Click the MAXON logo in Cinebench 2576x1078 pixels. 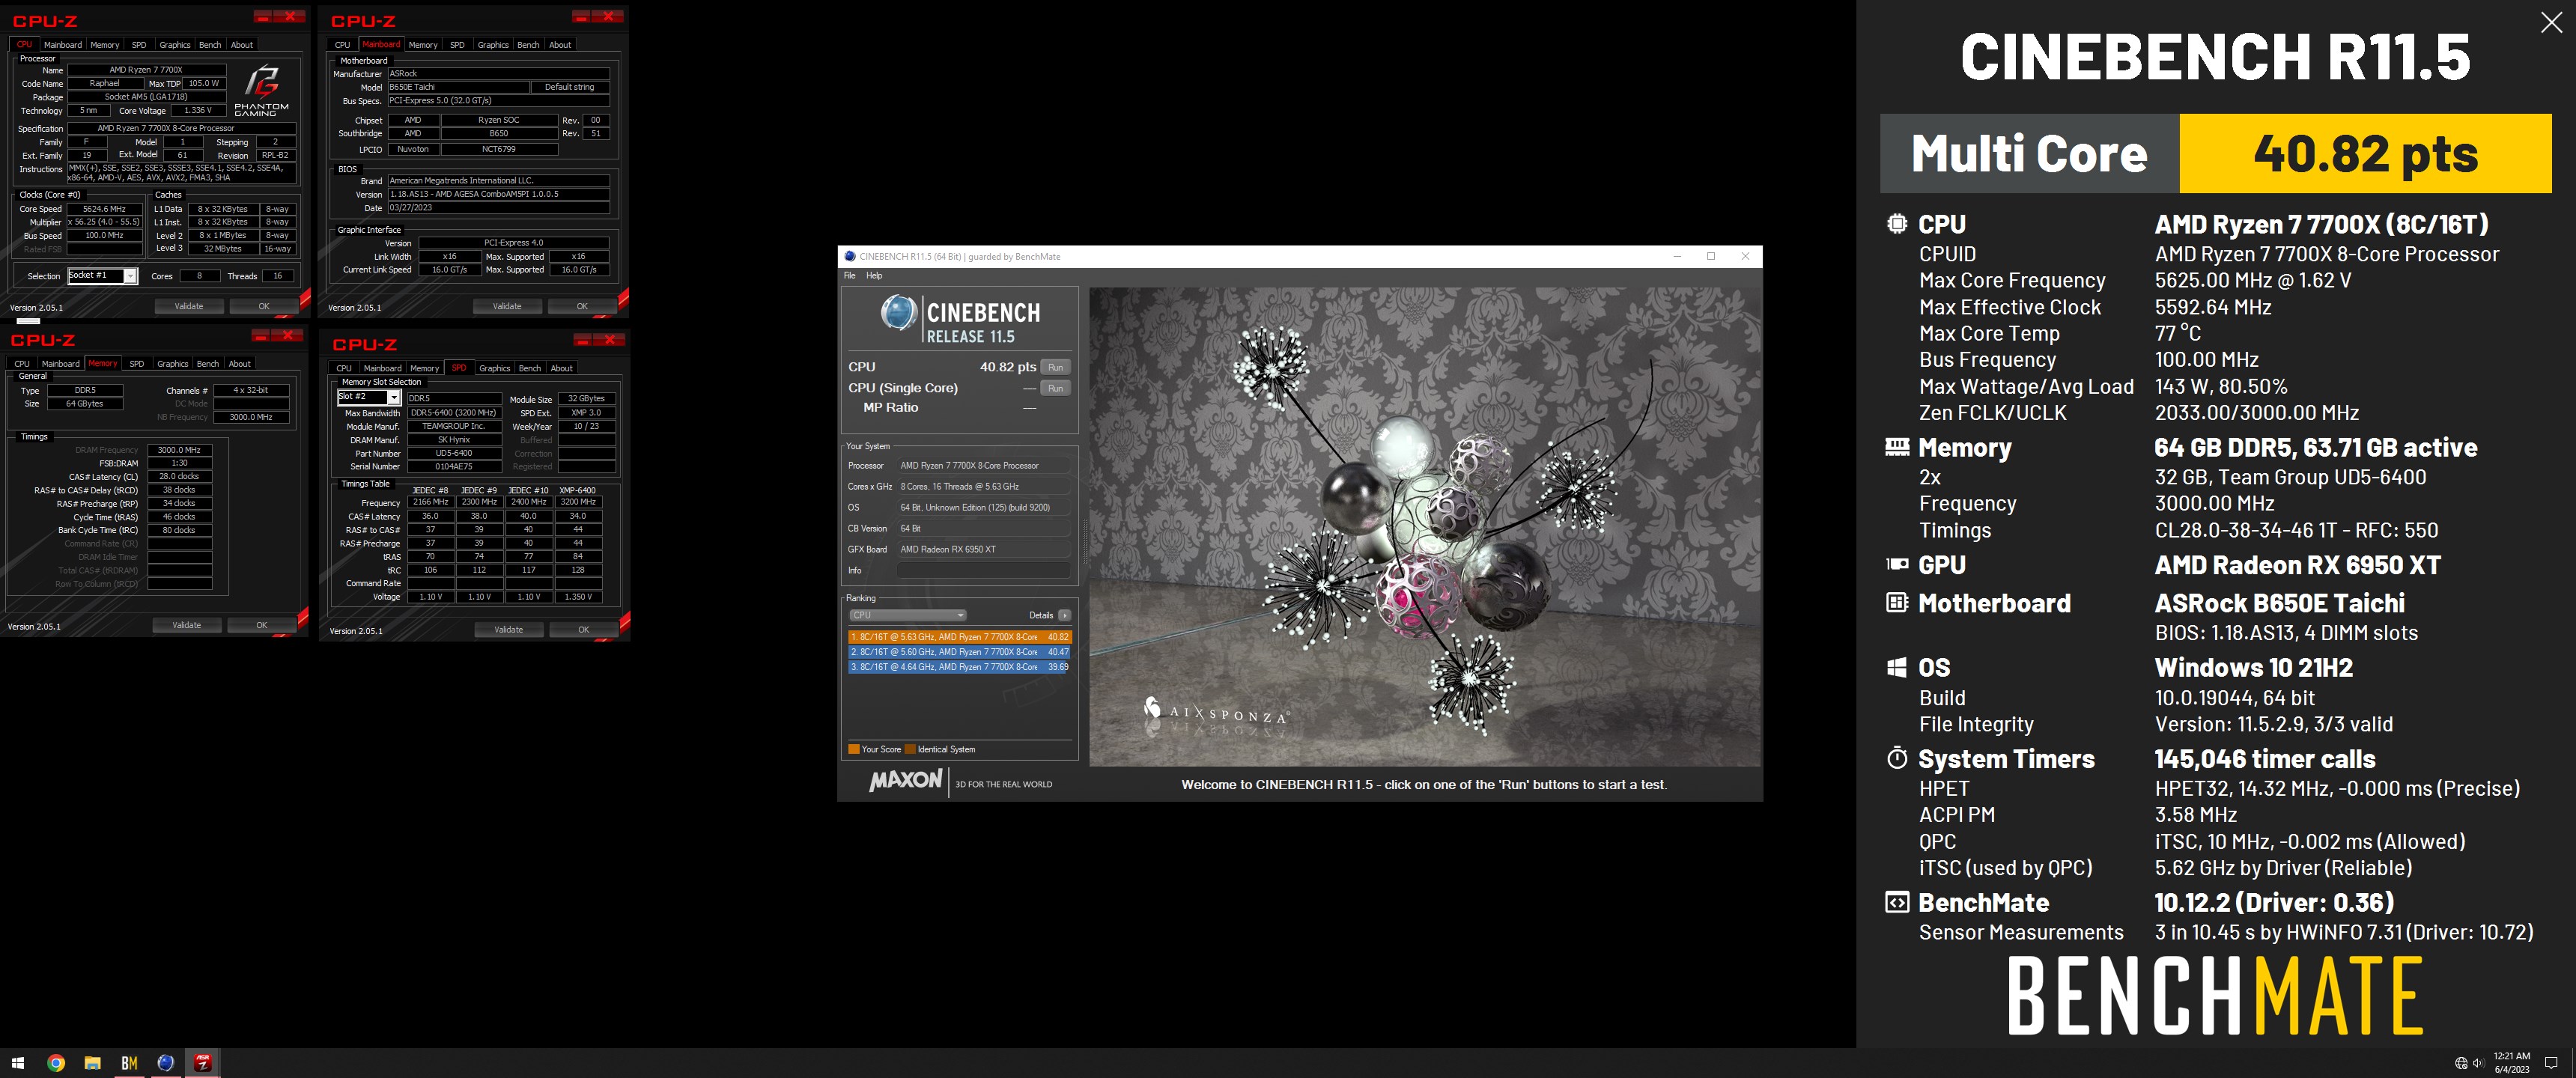click(x=905, y=780)
